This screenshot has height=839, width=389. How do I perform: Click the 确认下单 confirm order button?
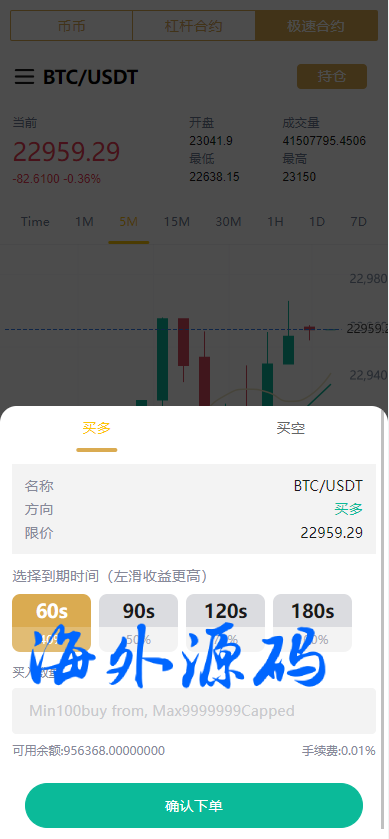pyautogui.click(x=194, y=806)
